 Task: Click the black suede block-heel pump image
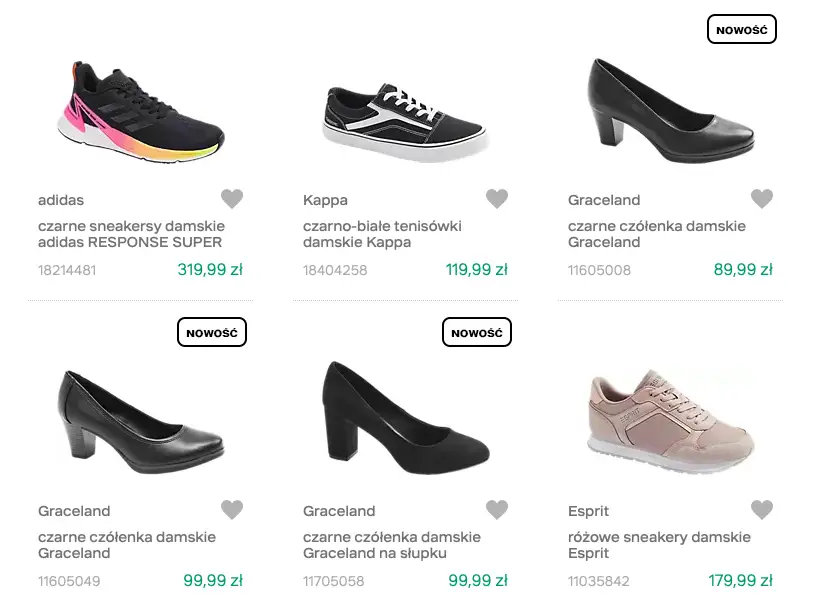(405, 418)
